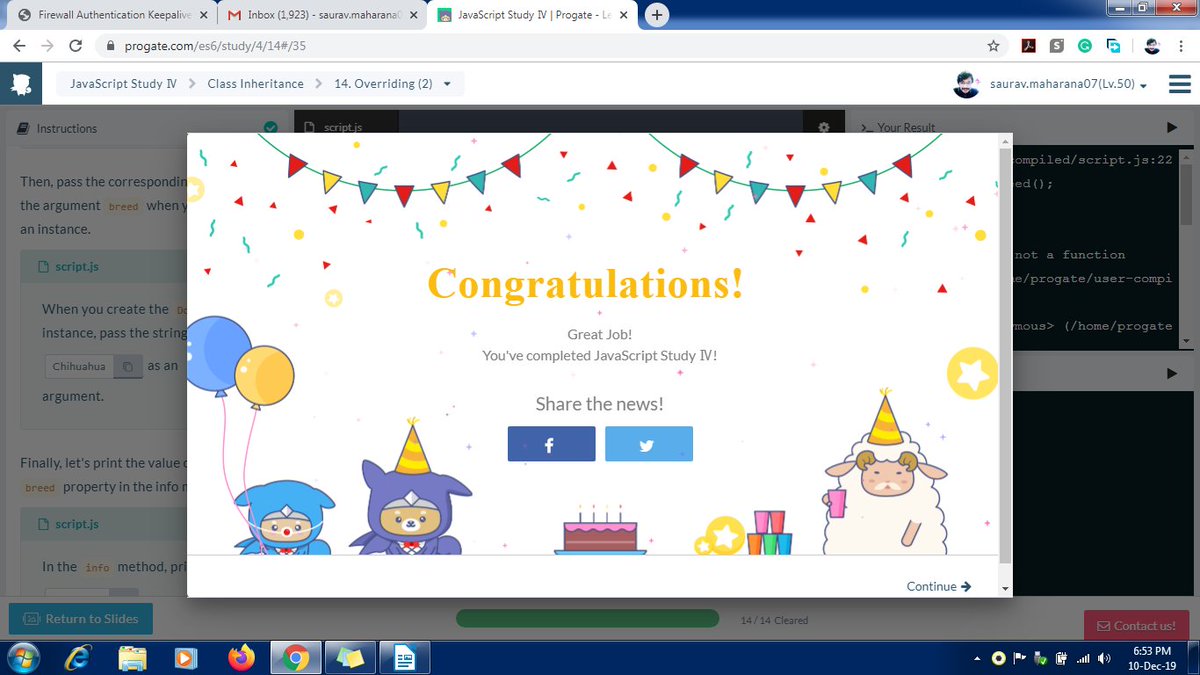Open the hamburger menu in the Progate header
1200x675 pixels.
[1180, 84]
